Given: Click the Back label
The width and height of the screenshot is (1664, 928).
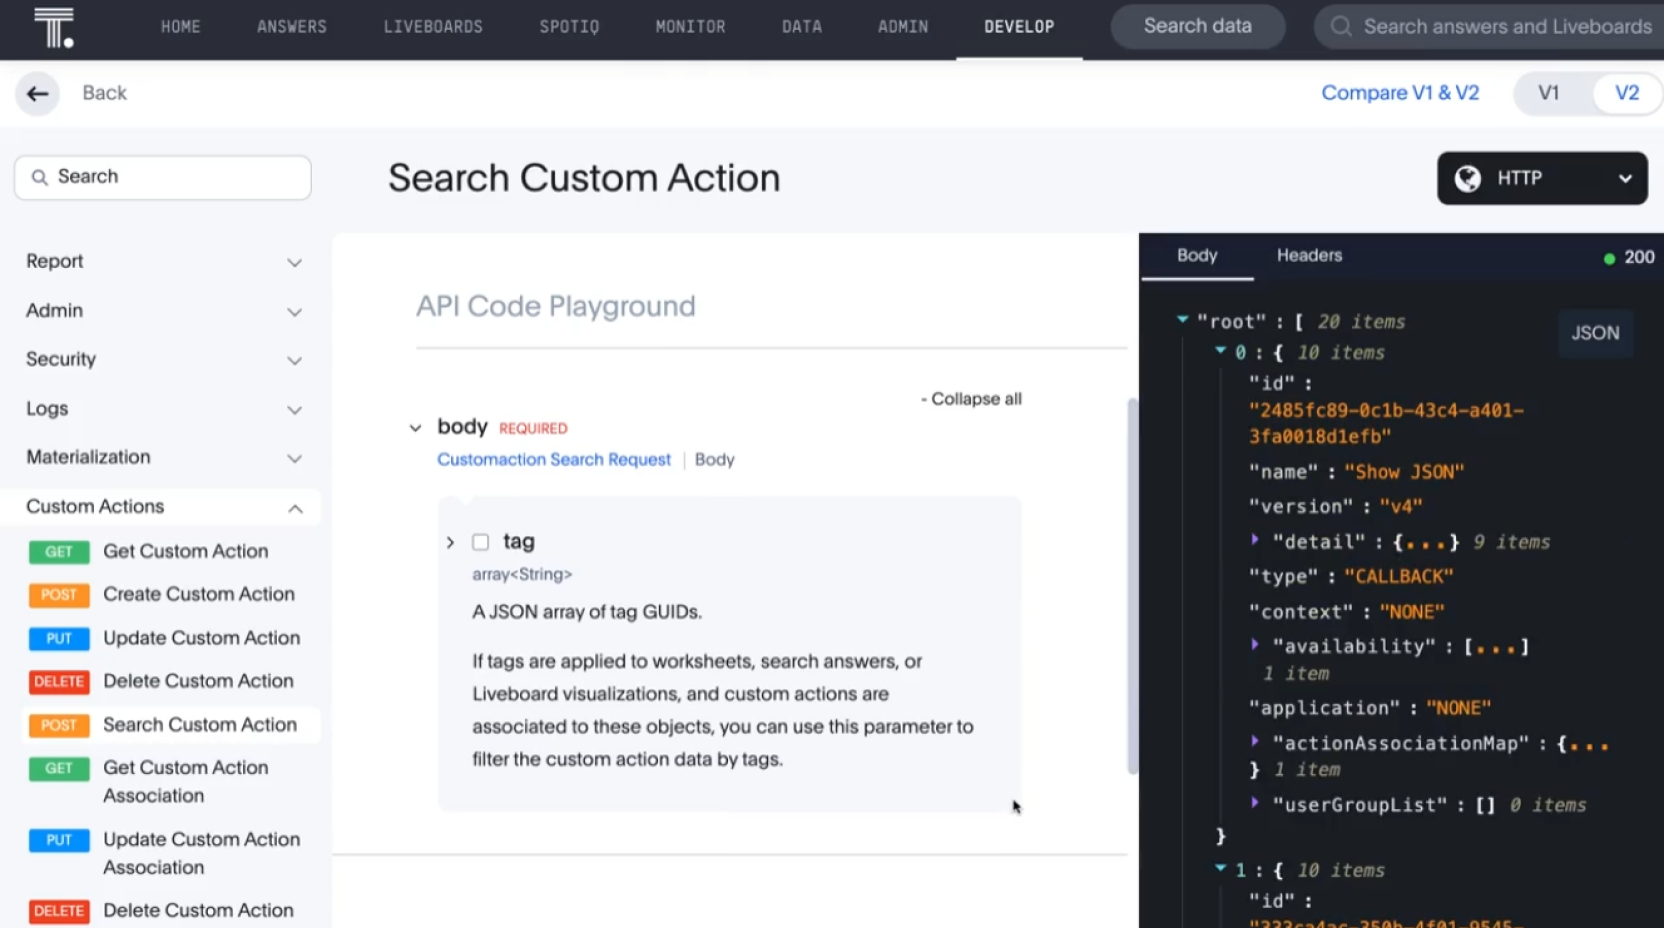Looking at the screenshot, I should [105, 93].
